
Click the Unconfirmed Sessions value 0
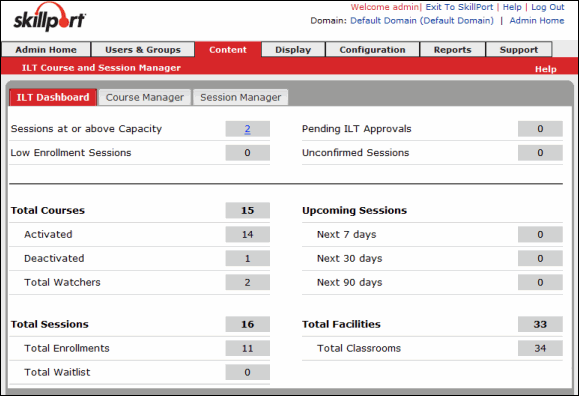click(540, 153)
